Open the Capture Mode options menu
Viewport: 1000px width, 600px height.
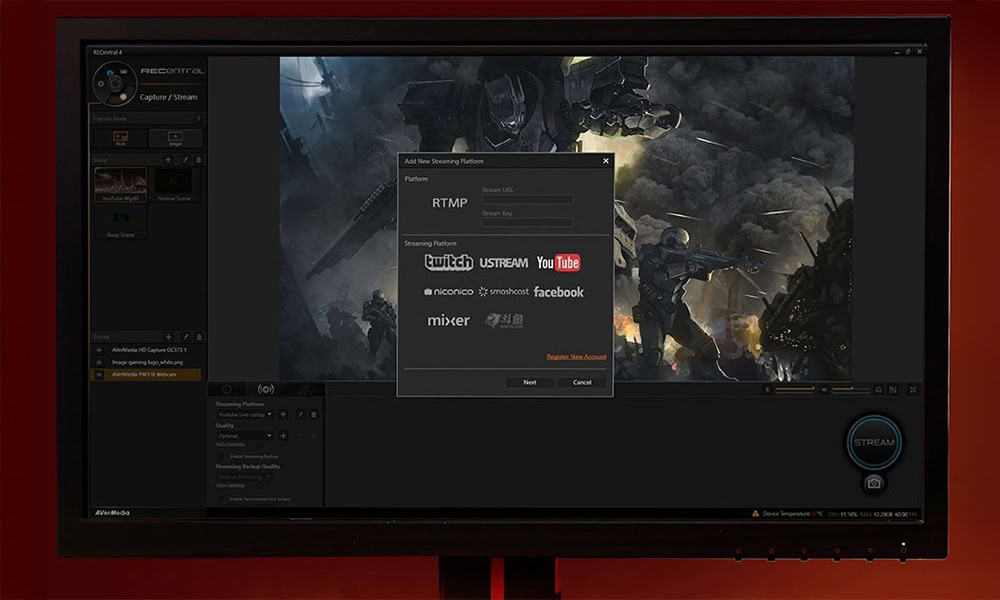tap(198, 118)
